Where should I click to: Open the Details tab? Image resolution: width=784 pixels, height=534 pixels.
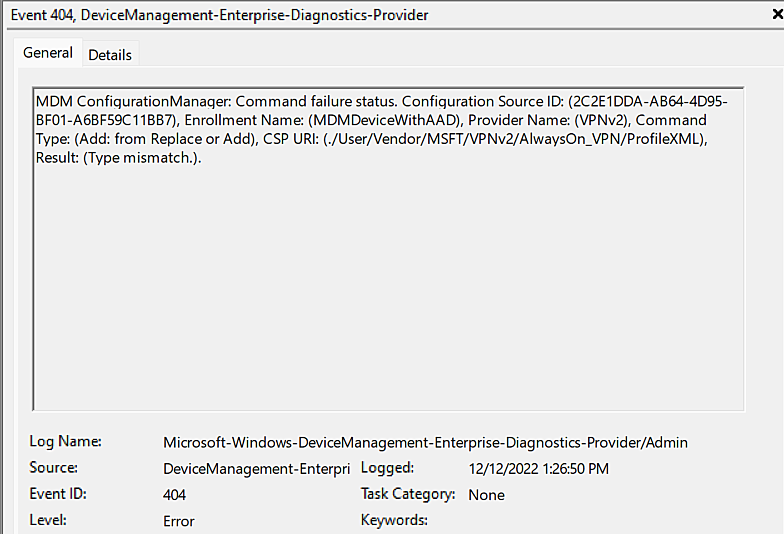(110, 55)
